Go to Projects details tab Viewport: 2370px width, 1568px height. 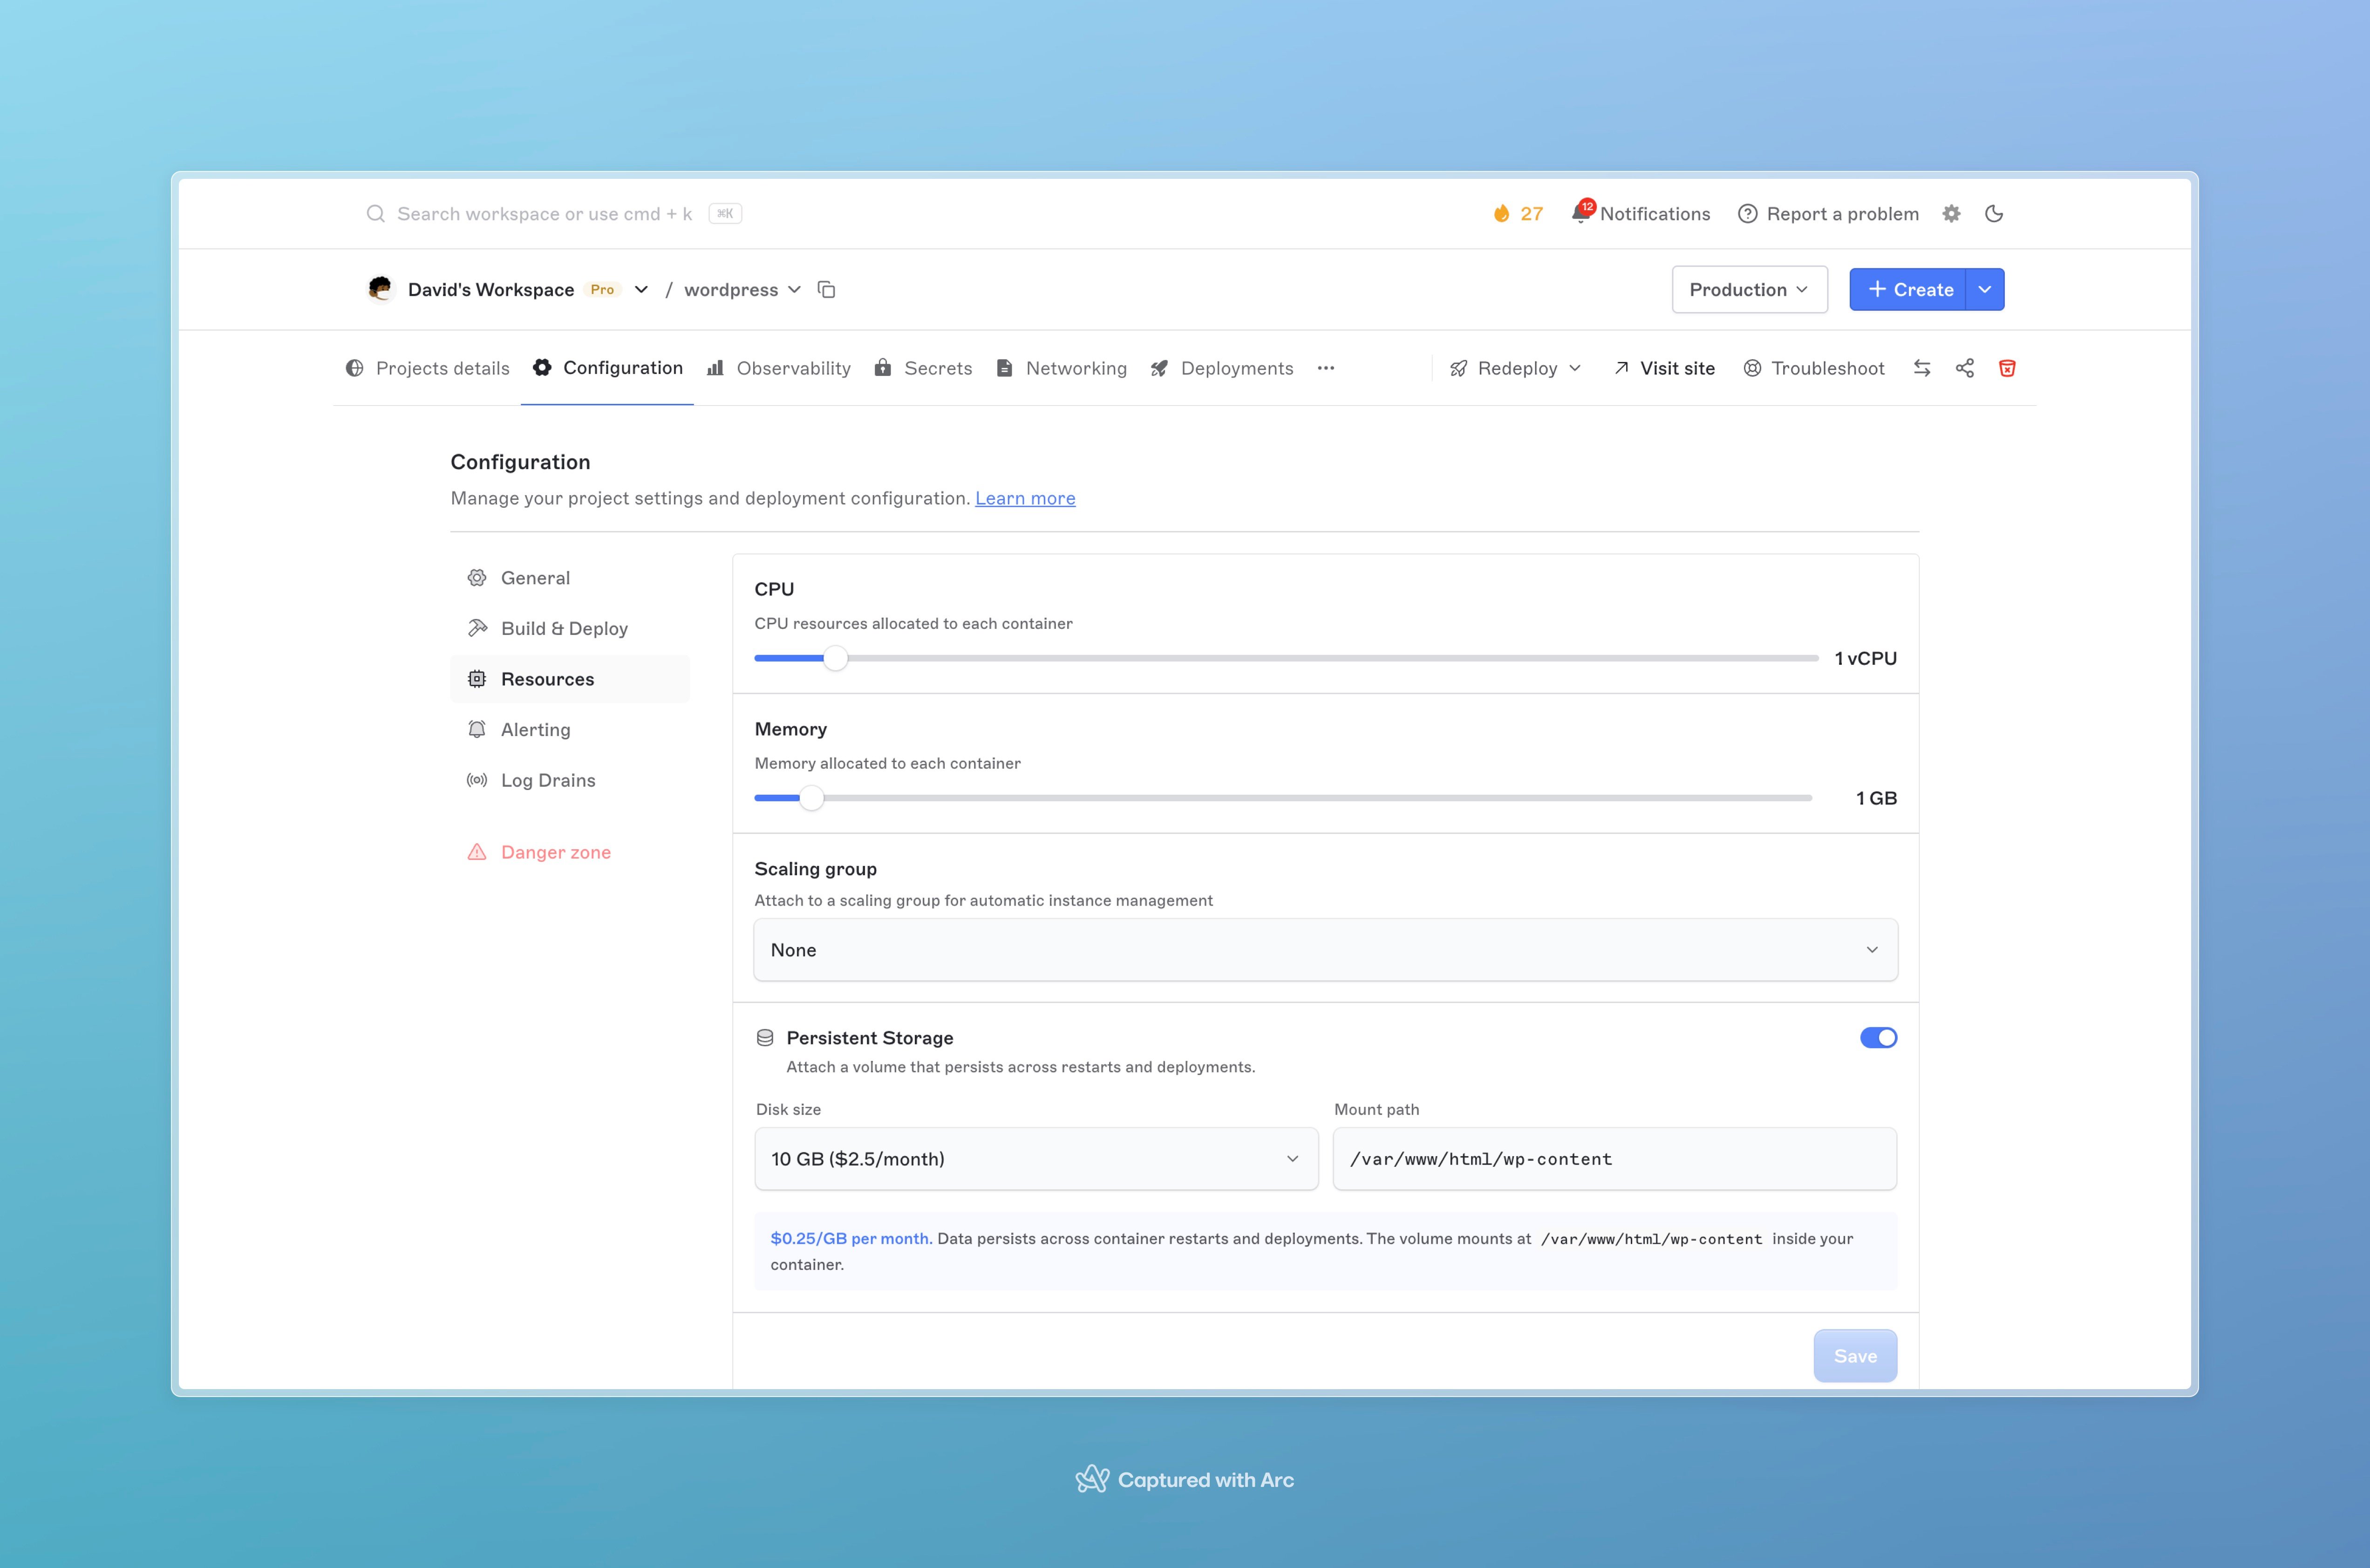tap(427, 368)
